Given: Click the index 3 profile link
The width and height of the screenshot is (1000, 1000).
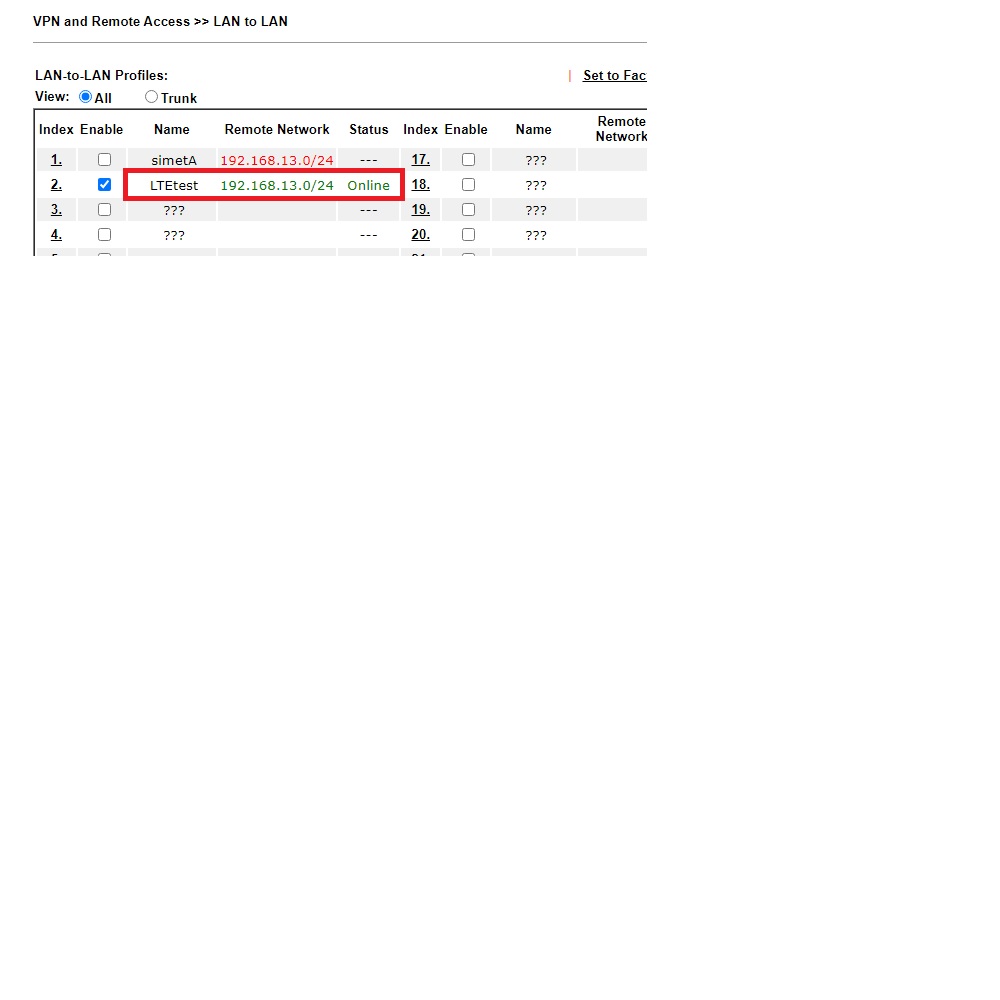Looking at the screenshot, I should click(x=56, y=210).
